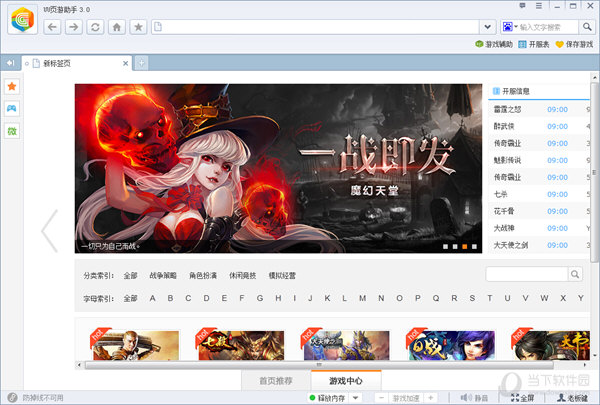Expand the 释放内存 dropdown arrow
This screenshot has width=600, height=405.
point(355,398)
